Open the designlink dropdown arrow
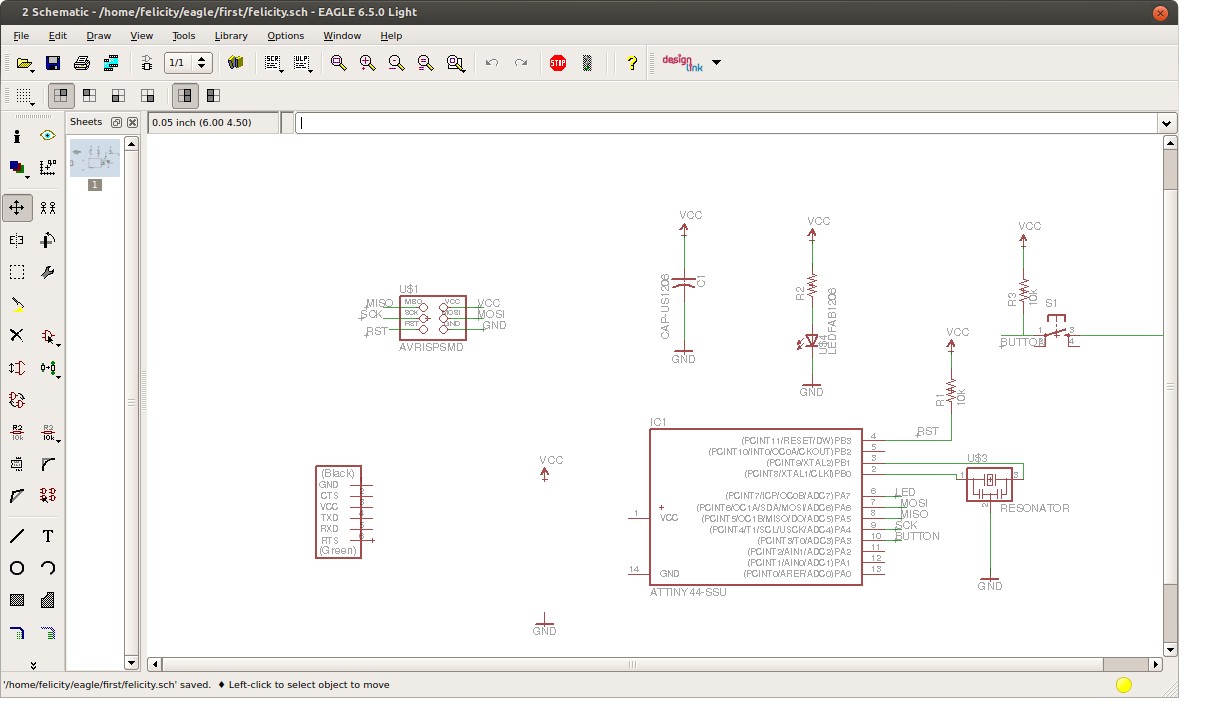1216x704 pixels. point(716,63)
